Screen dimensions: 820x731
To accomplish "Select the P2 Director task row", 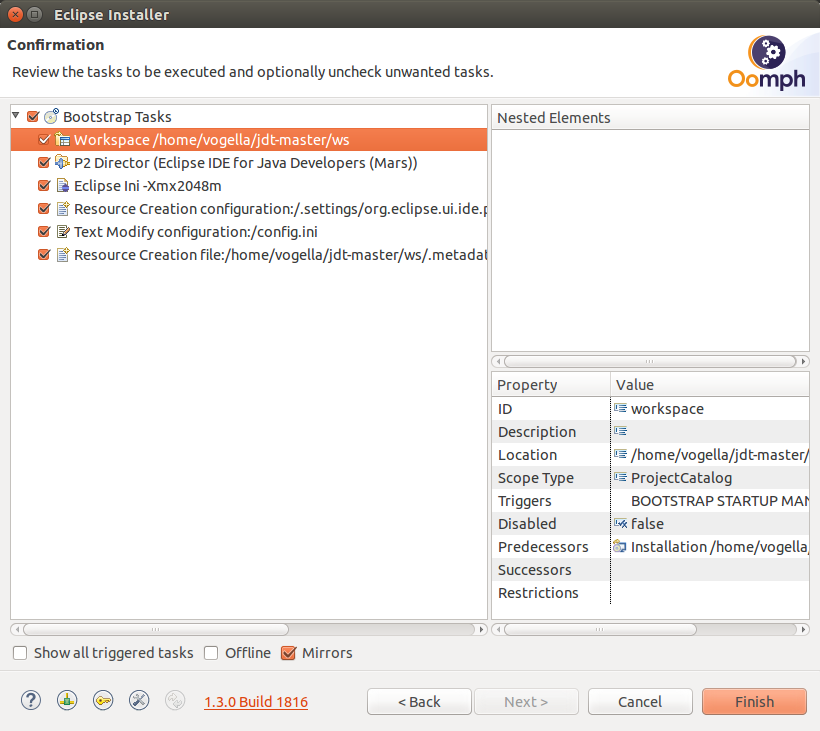I will click(x=249, y=163).
